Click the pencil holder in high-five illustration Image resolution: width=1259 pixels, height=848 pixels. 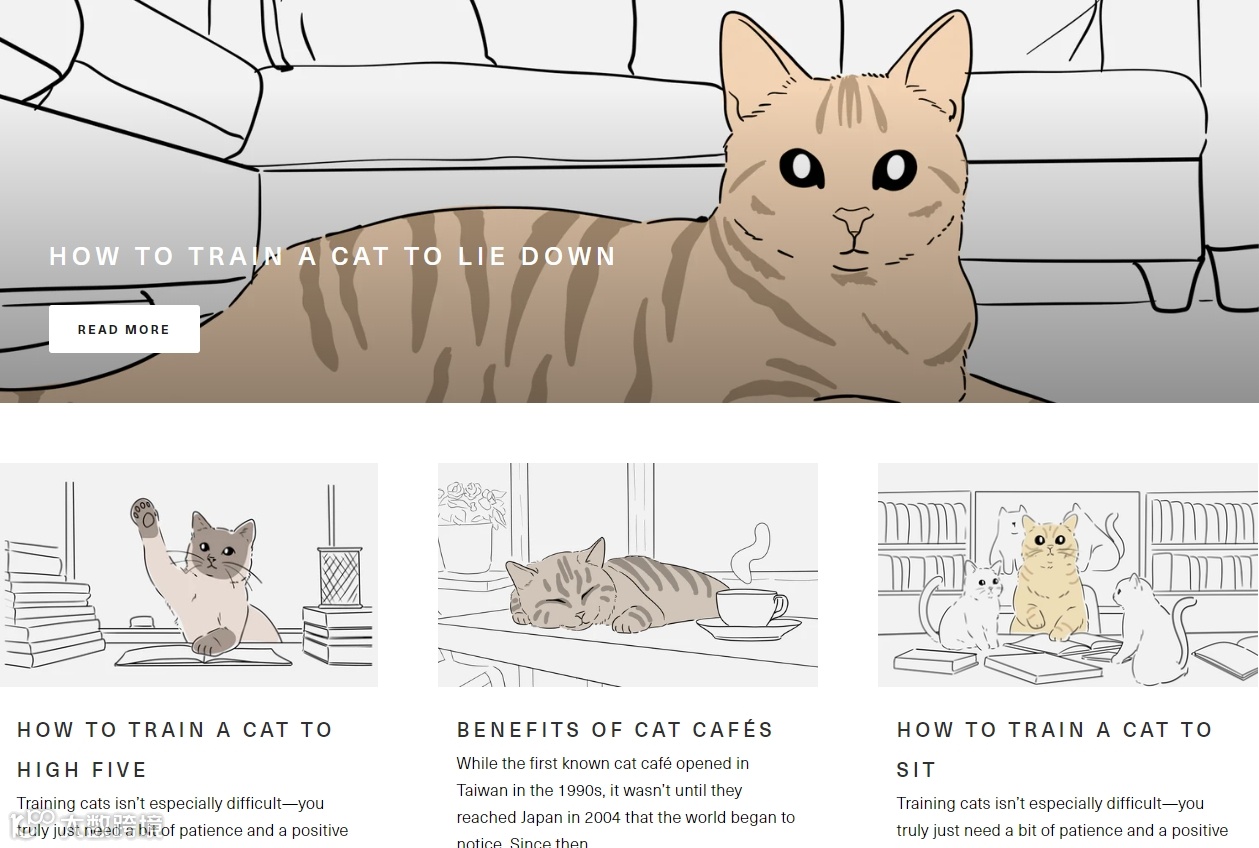pos(339,577)
